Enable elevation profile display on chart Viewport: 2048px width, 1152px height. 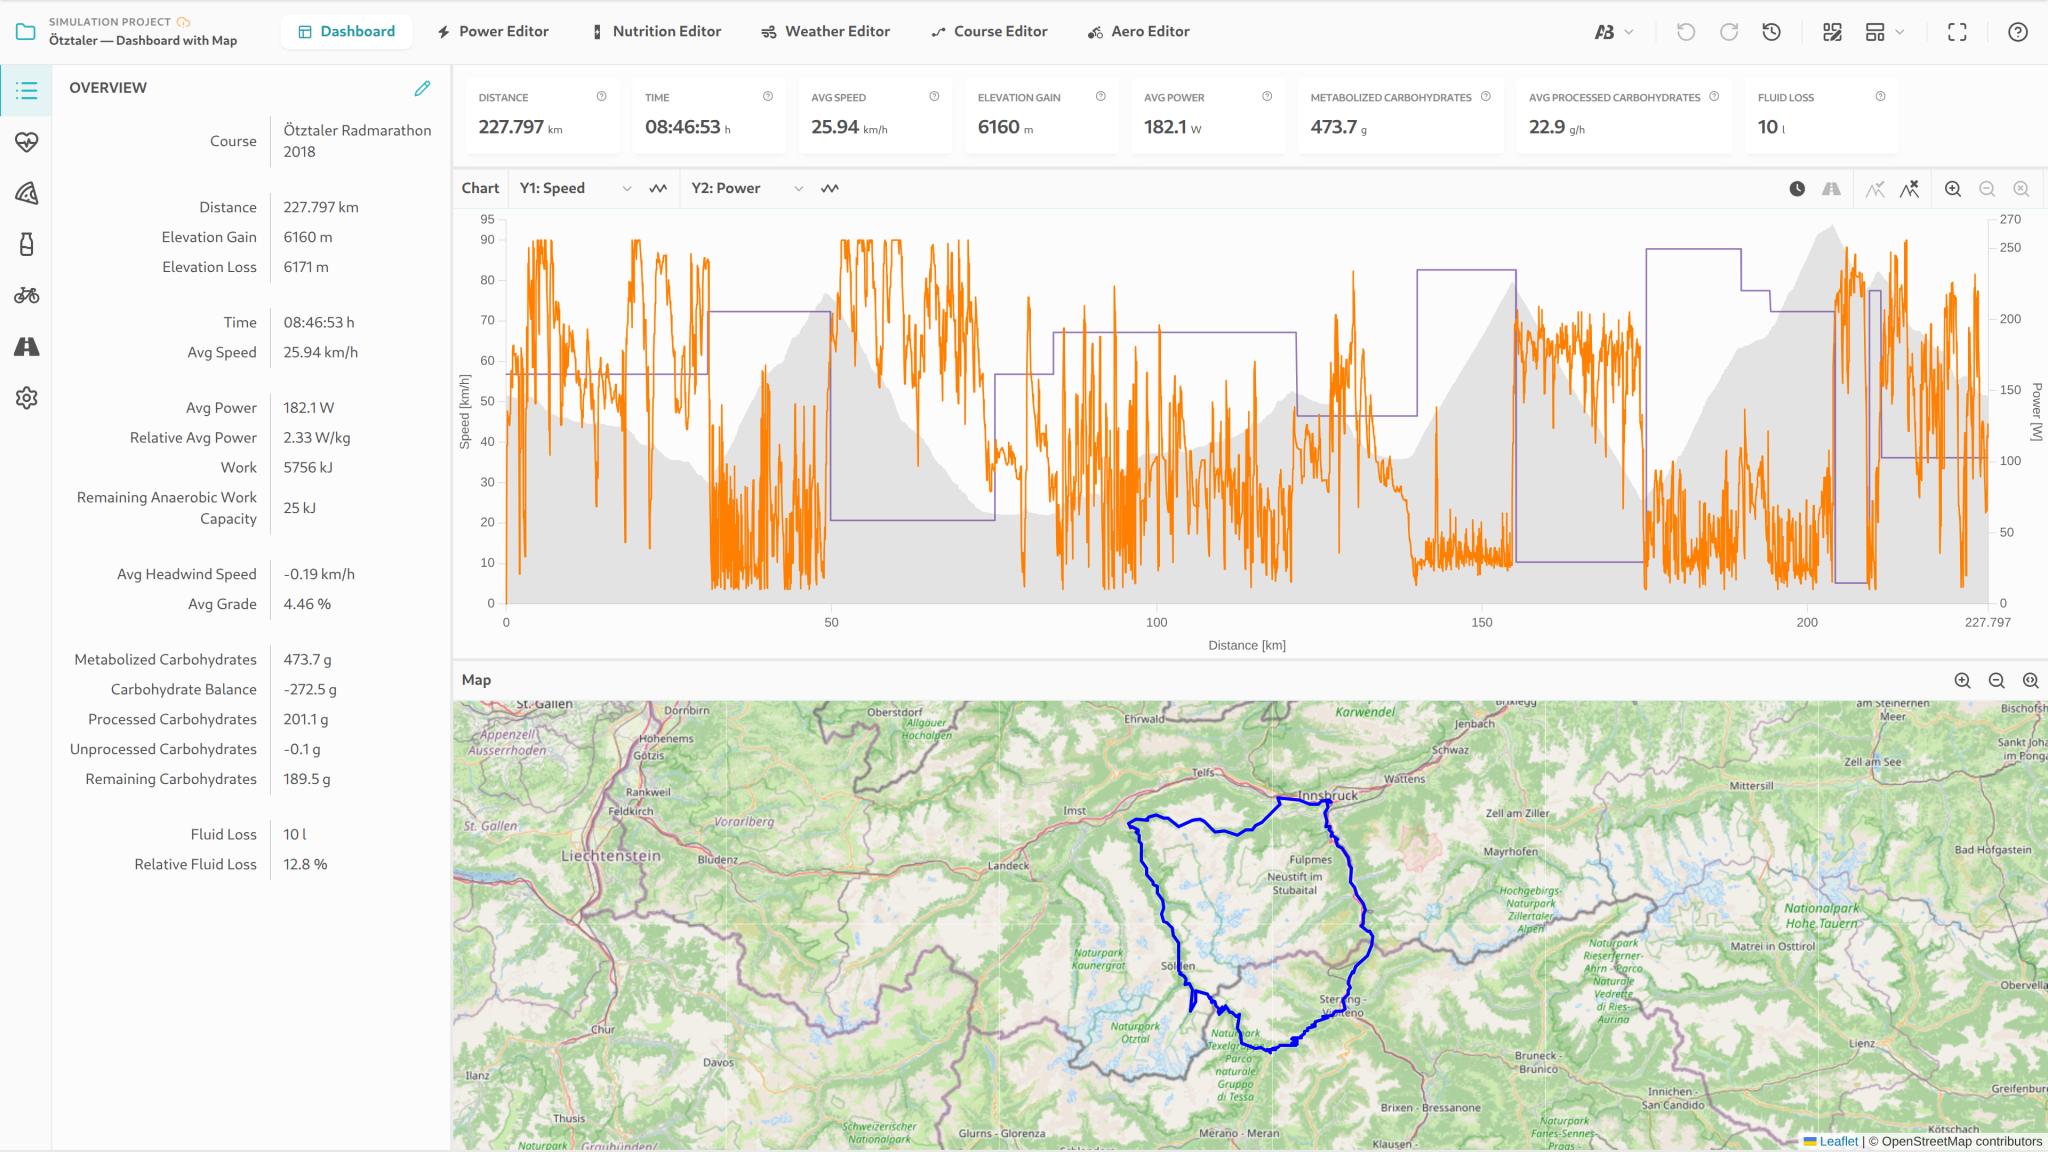(x=1875, y=188)
